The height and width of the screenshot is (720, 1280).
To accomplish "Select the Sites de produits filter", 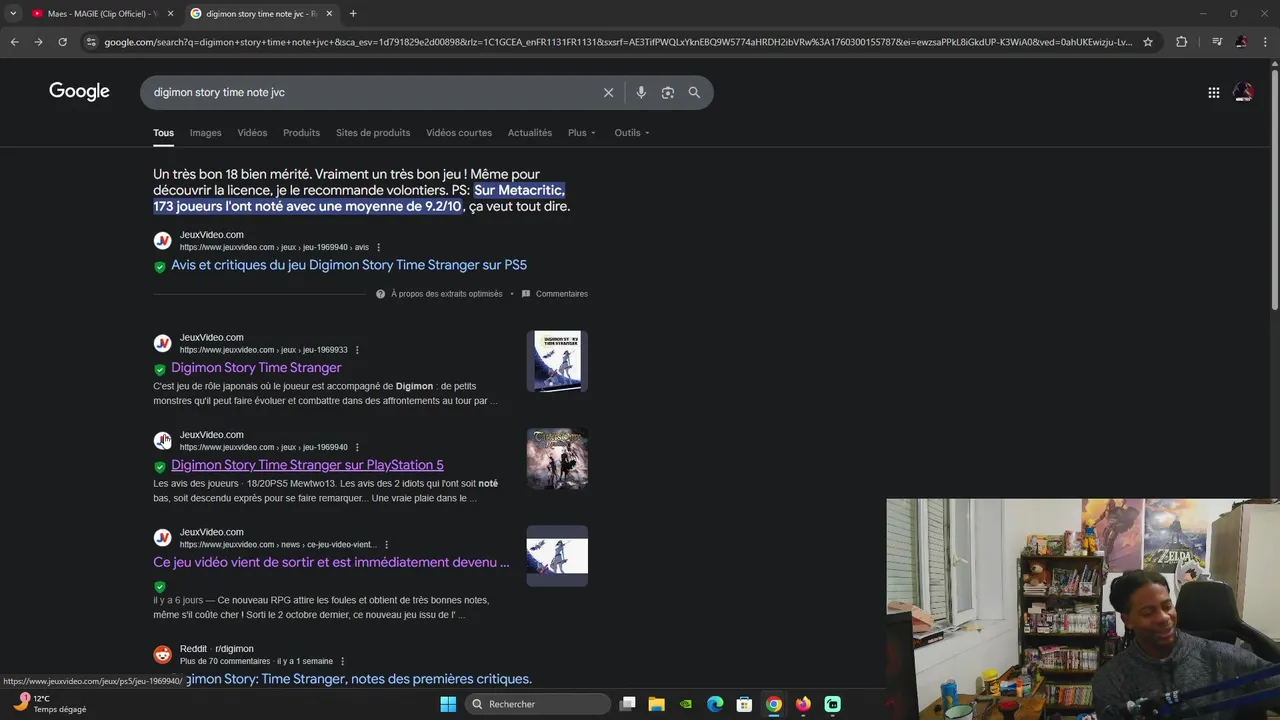I will [373, 132].
